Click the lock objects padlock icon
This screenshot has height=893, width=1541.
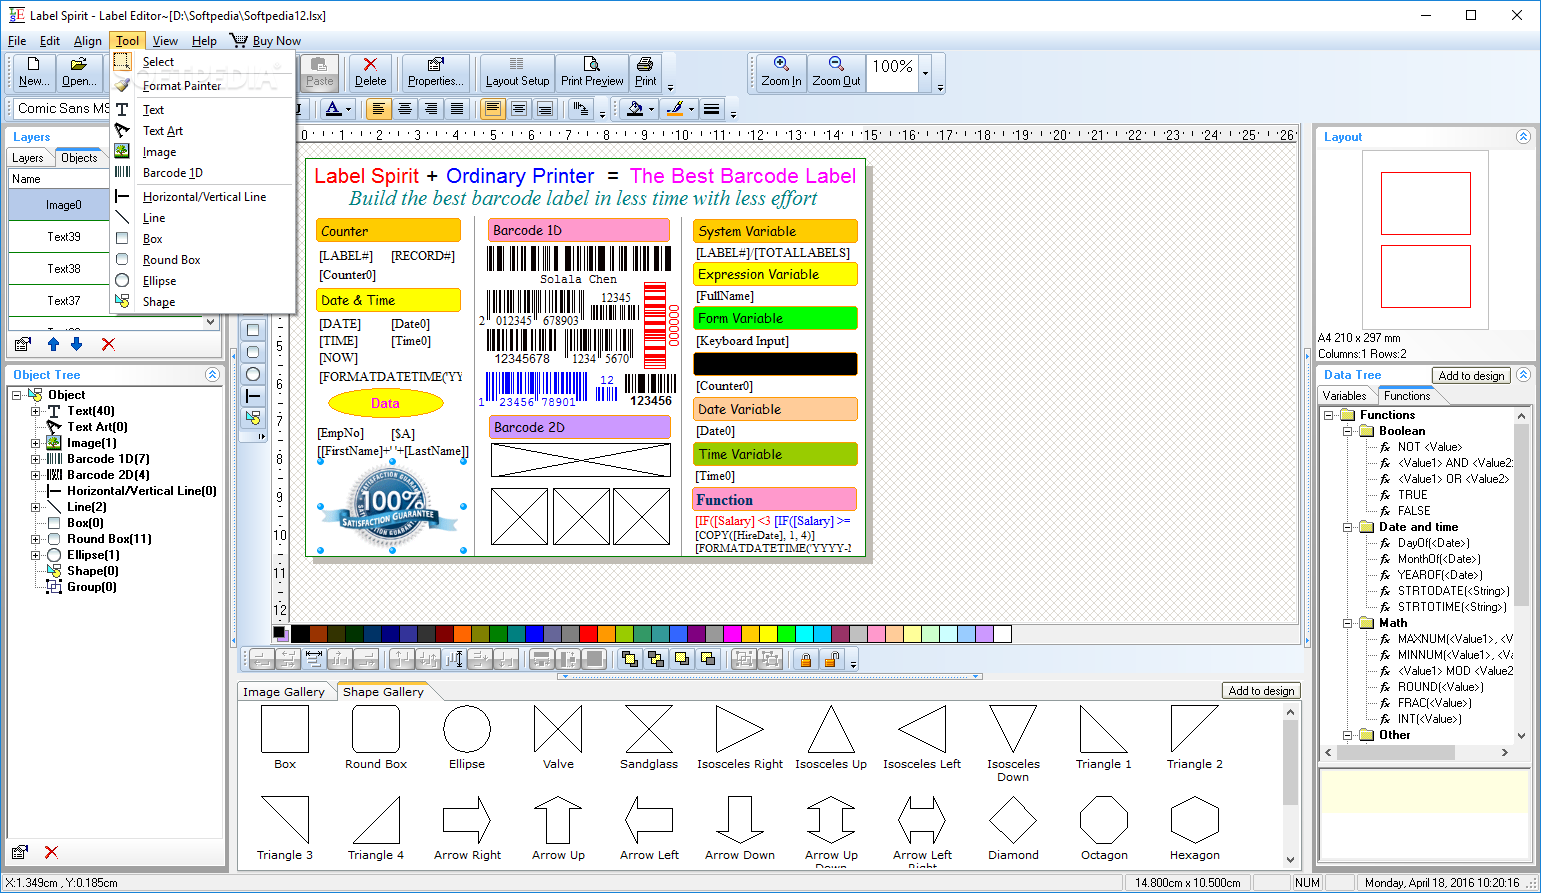pos(805,659)
